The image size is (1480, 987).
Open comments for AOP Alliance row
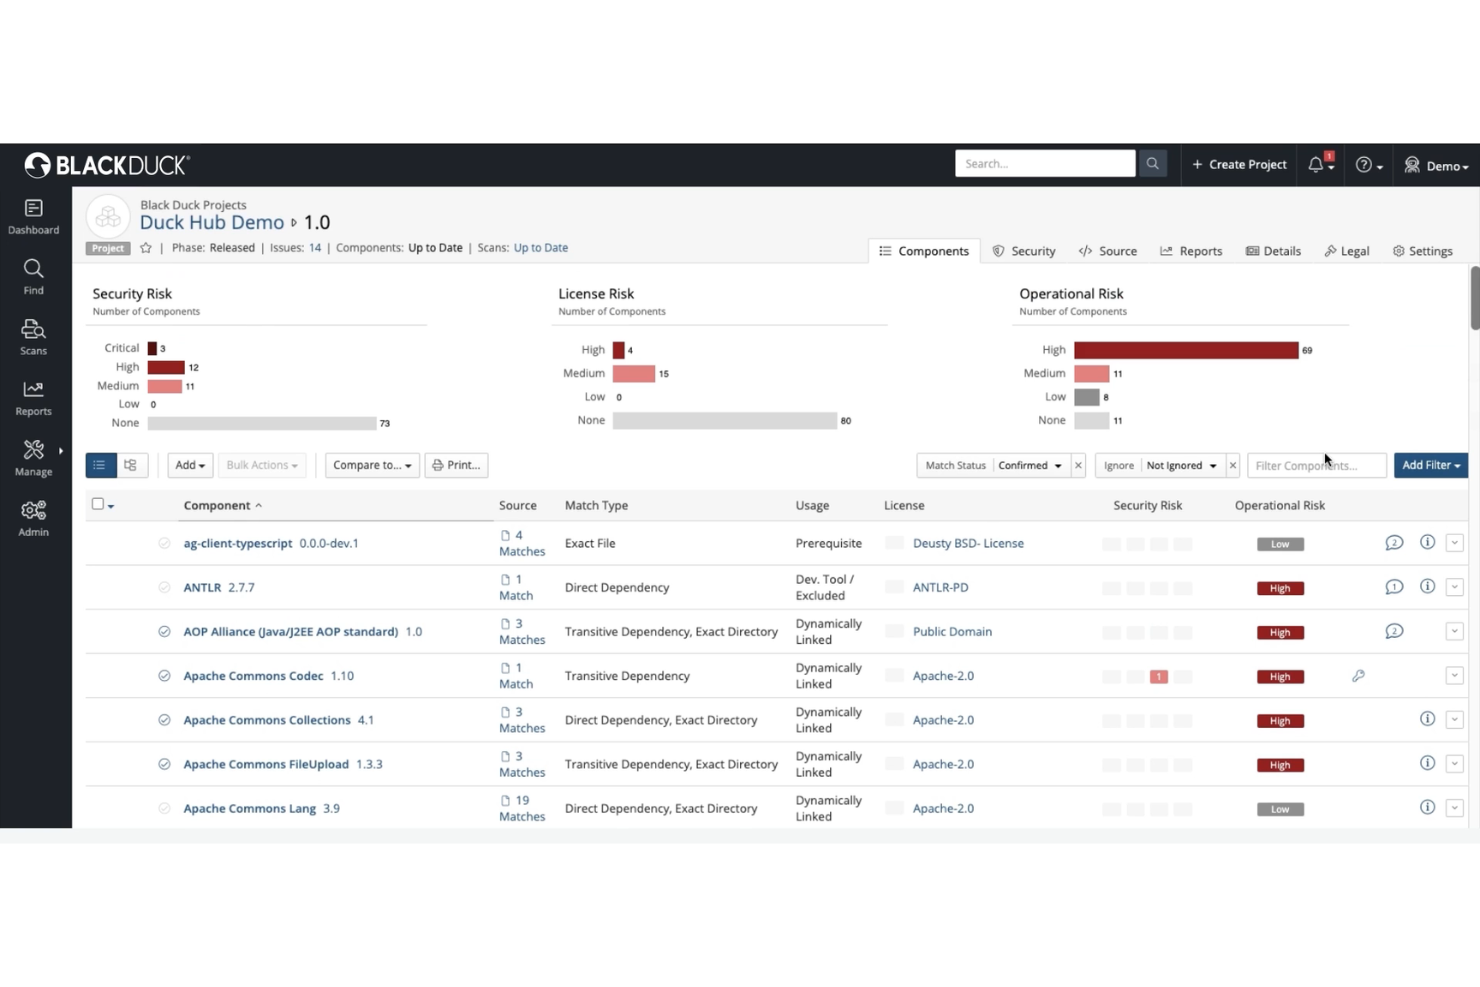[x=1394, y=631]
